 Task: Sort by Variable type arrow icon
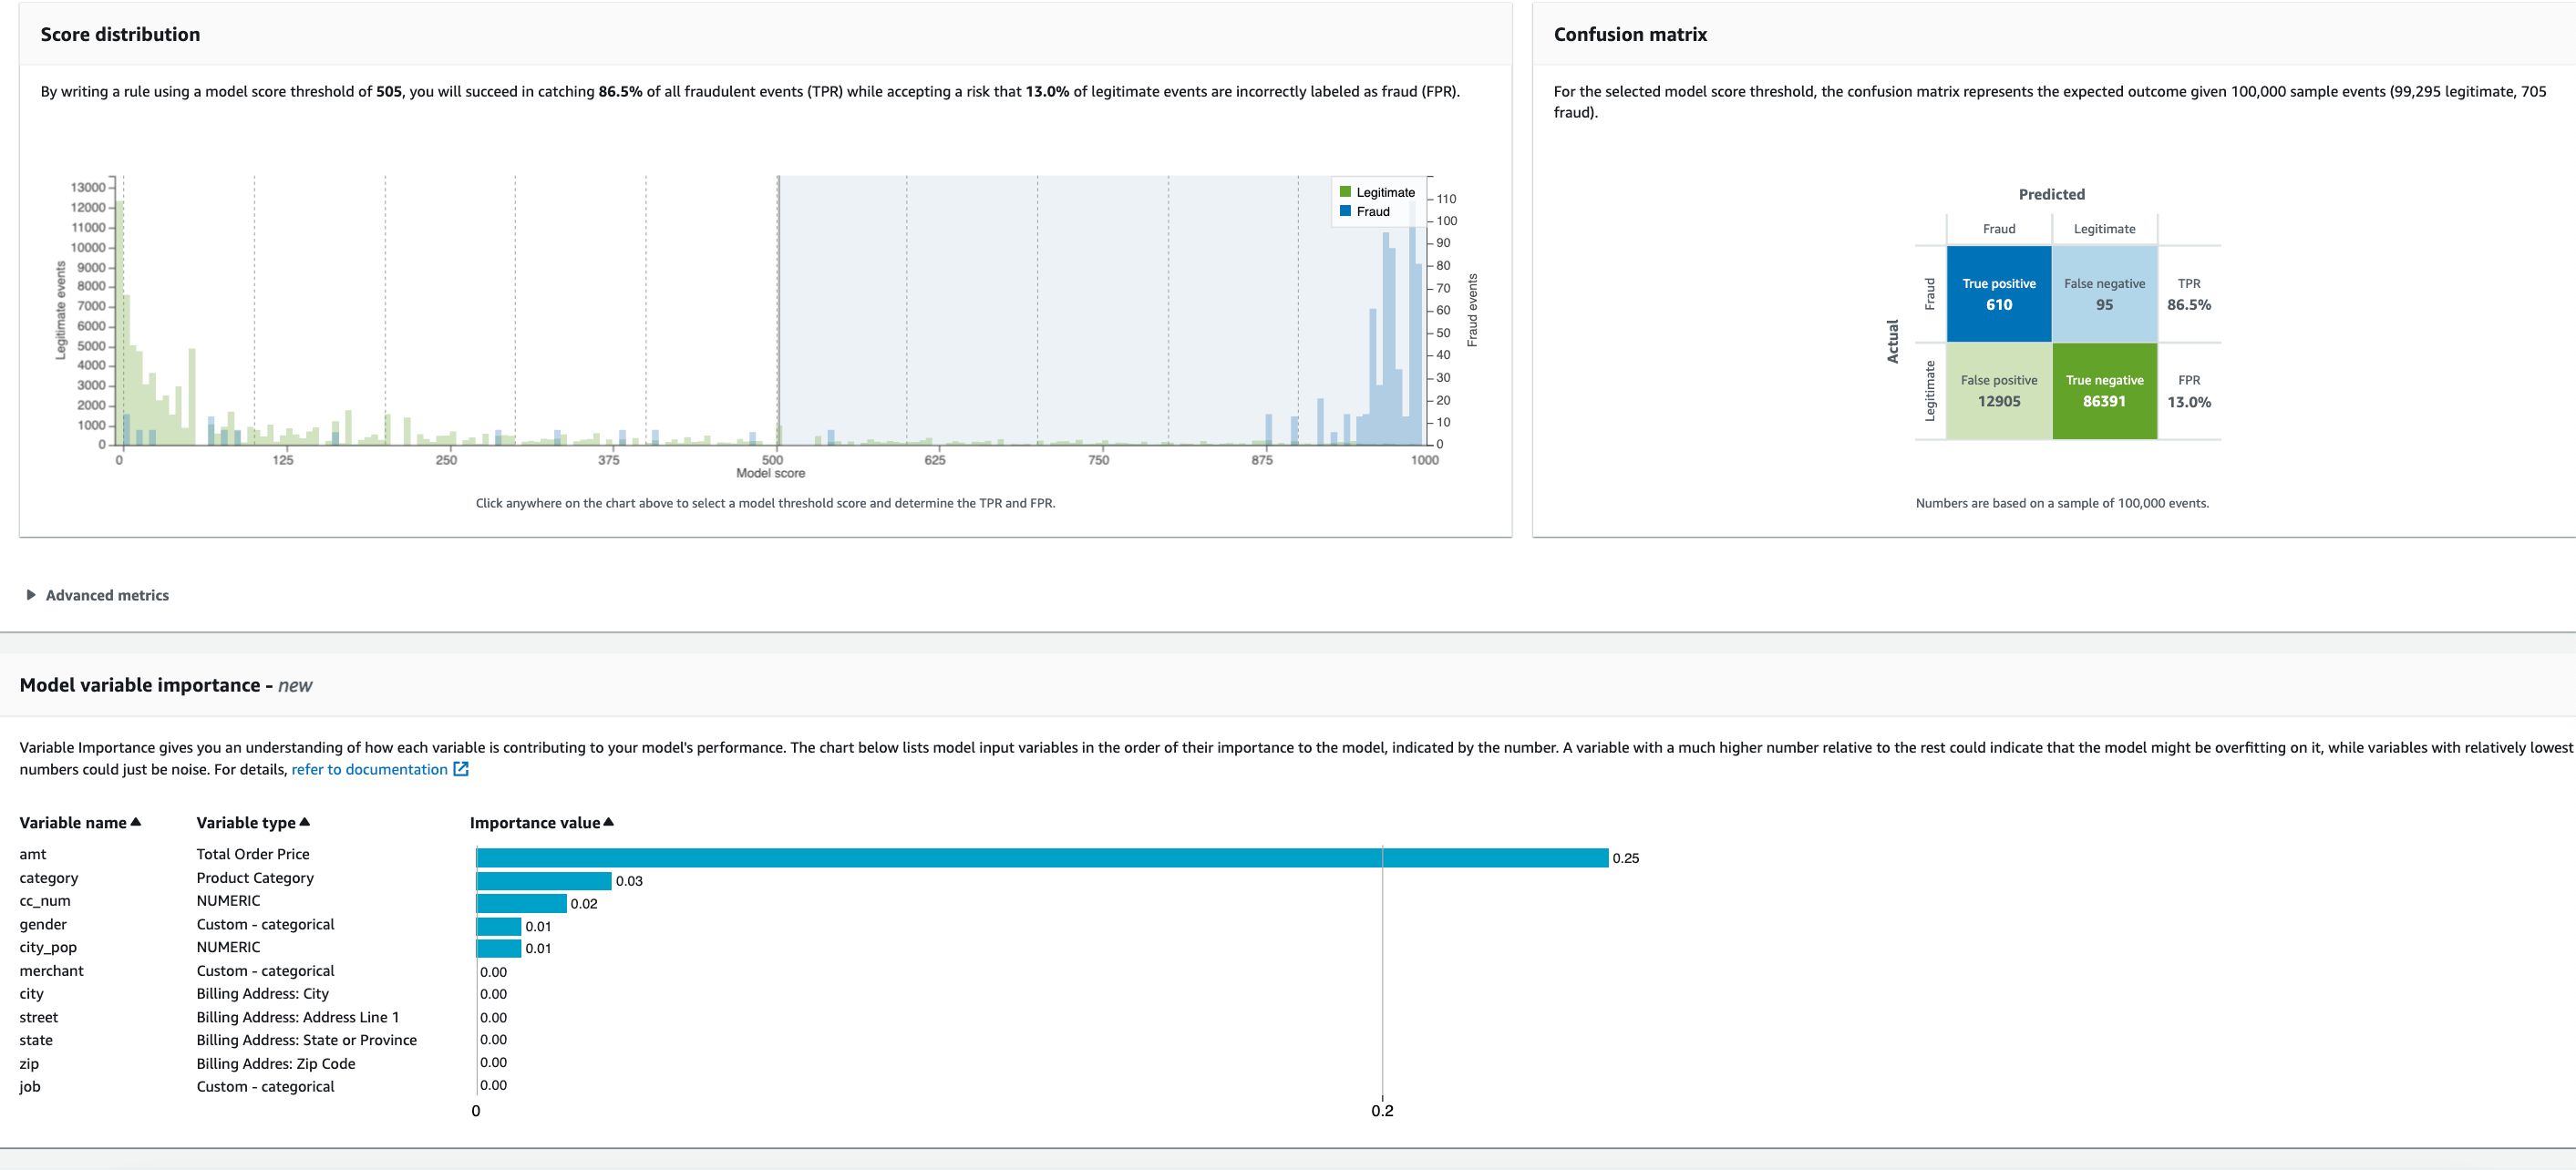(305, 822)
